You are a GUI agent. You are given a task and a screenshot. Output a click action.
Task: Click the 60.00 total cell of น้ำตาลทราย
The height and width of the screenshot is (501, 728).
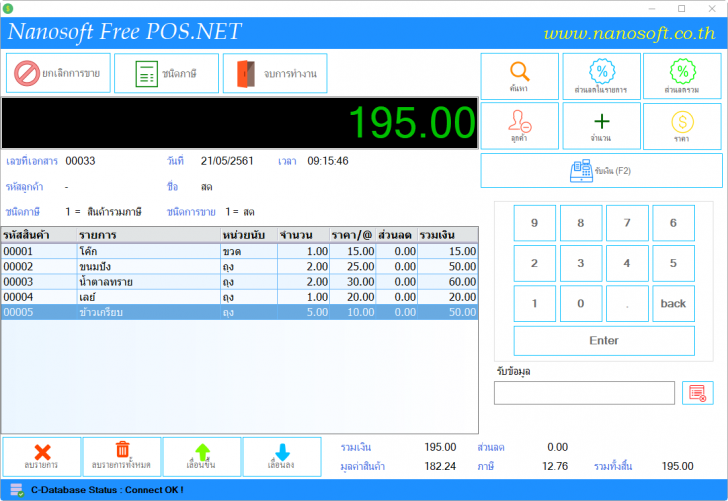tap(448, 282)
